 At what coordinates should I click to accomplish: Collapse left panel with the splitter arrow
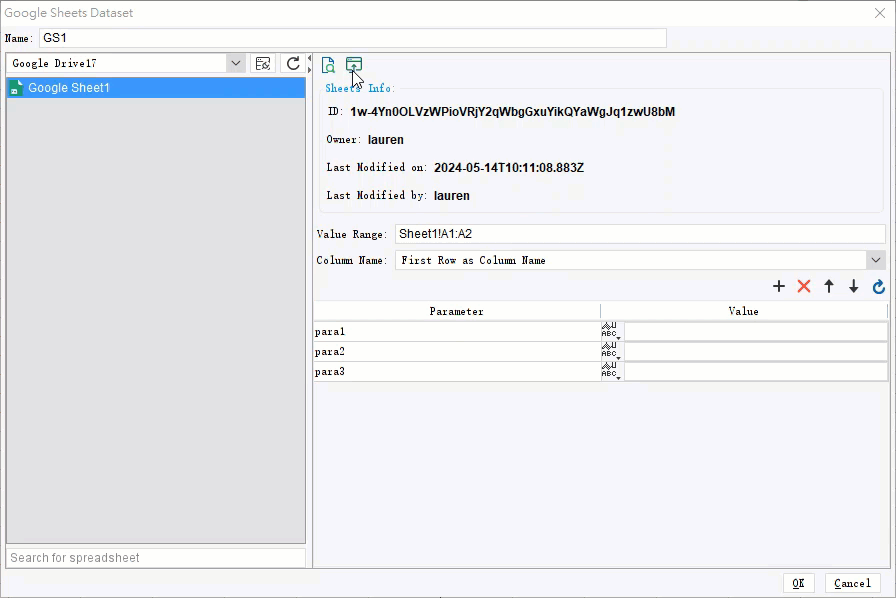[309, 58]
